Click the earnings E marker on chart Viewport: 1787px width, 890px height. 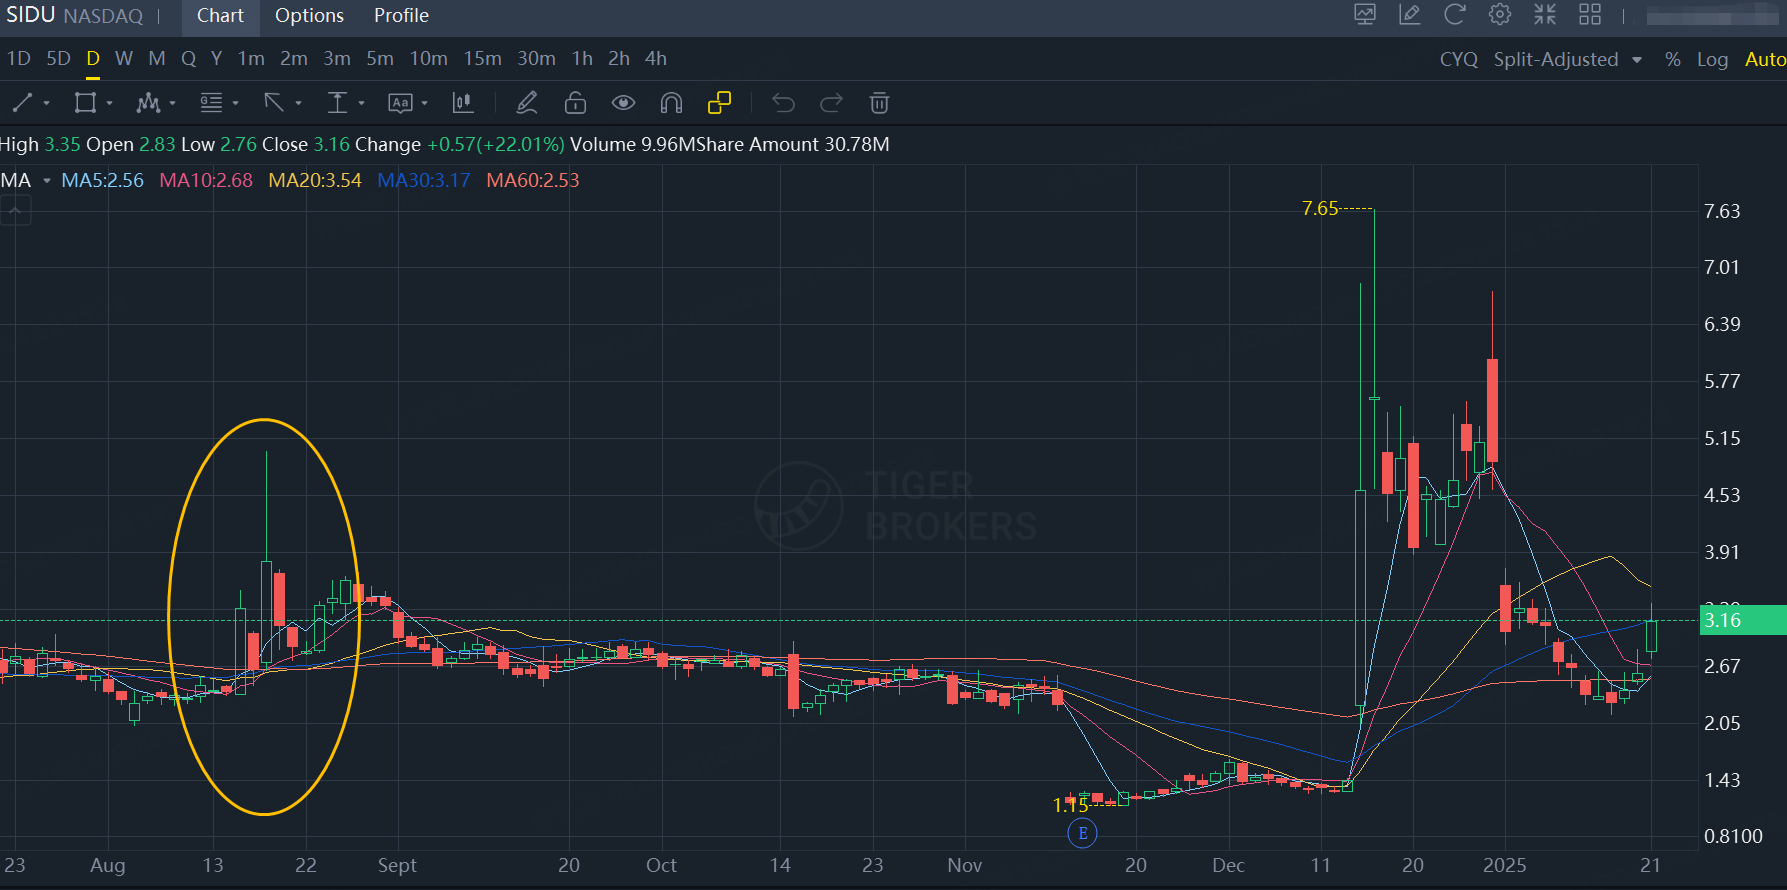click(x=1082, y=833)
